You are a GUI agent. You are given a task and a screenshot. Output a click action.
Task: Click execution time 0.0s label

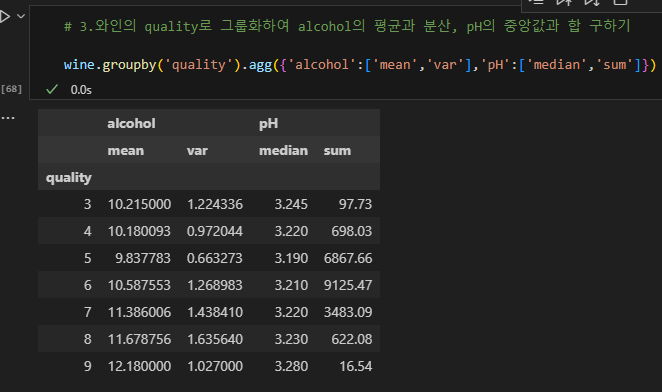pos(81,90)
